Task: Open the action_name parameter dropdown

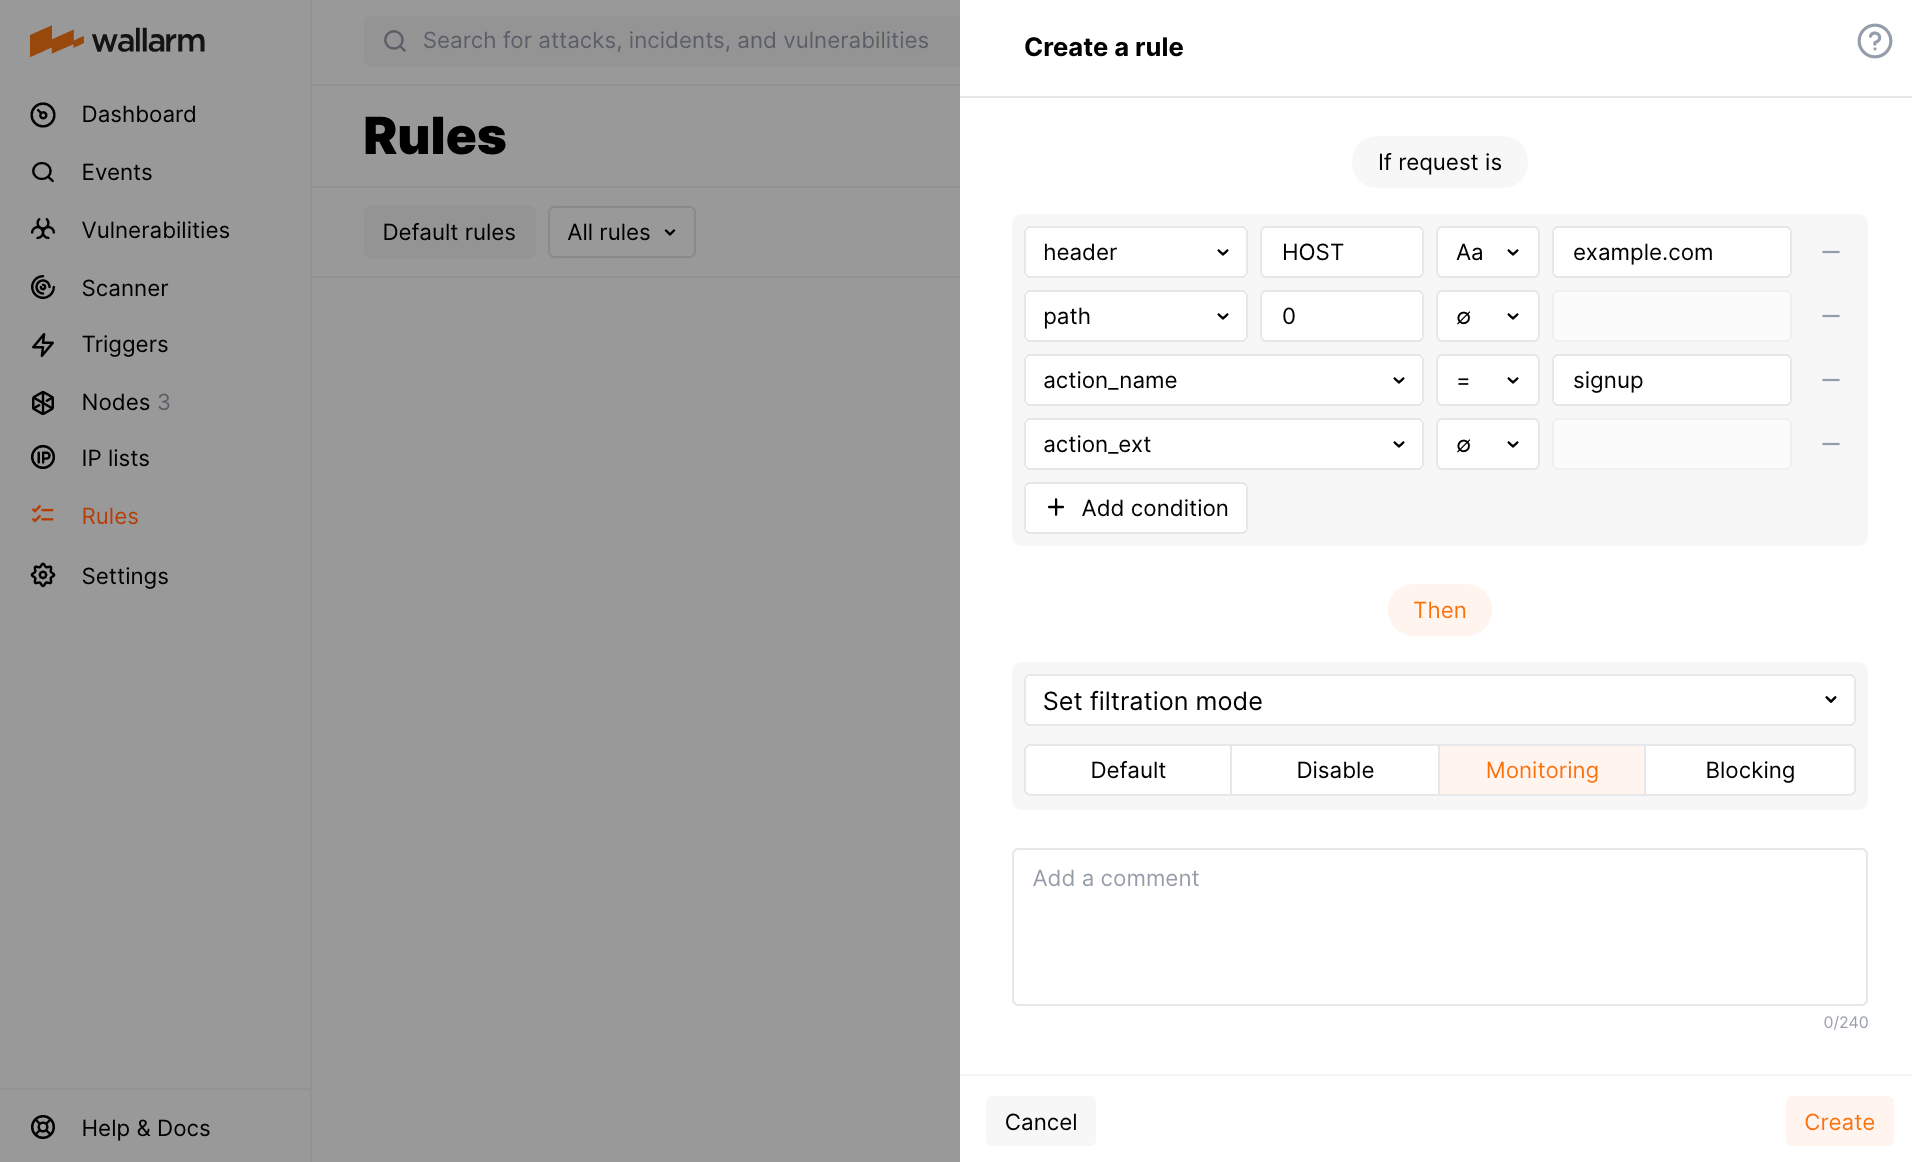Action: 1222,381
